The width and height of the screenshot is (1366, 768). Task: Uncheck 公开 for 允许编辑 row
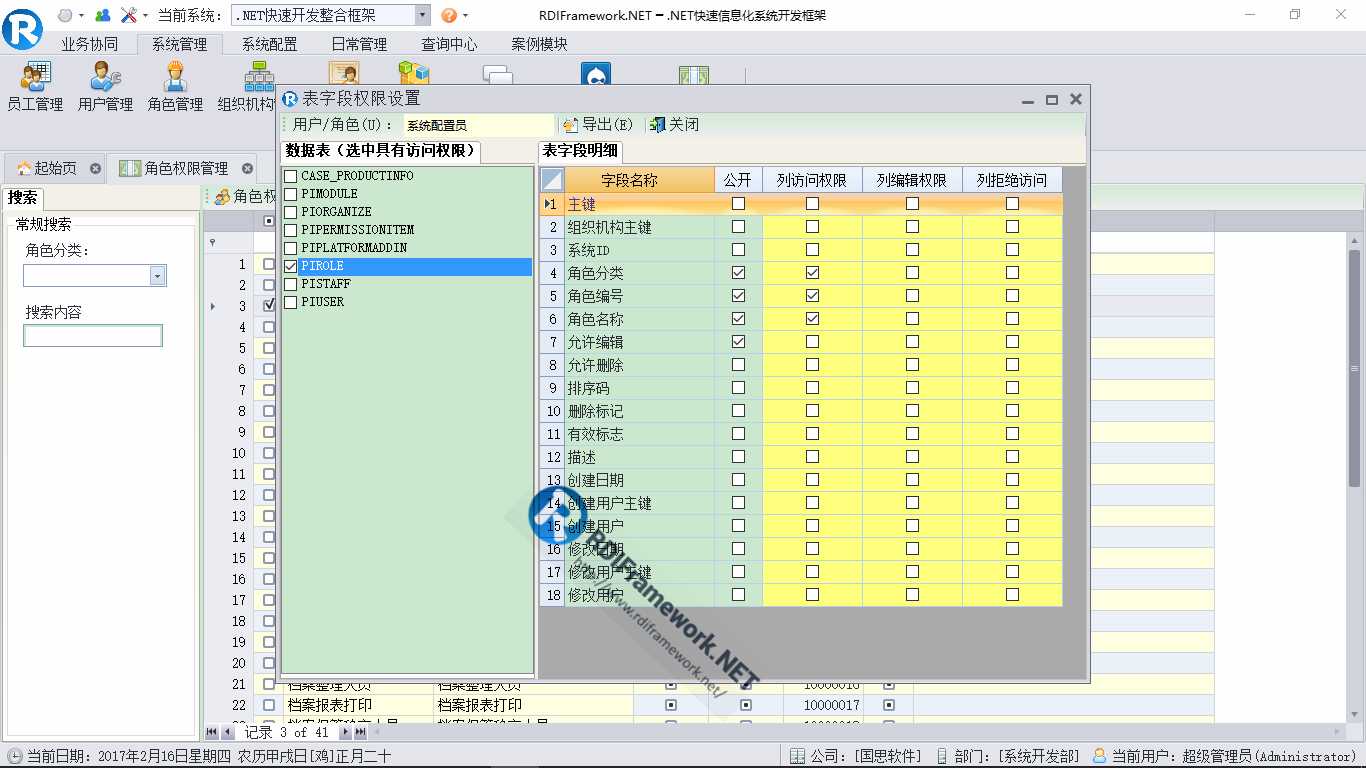tap(738, 342)
